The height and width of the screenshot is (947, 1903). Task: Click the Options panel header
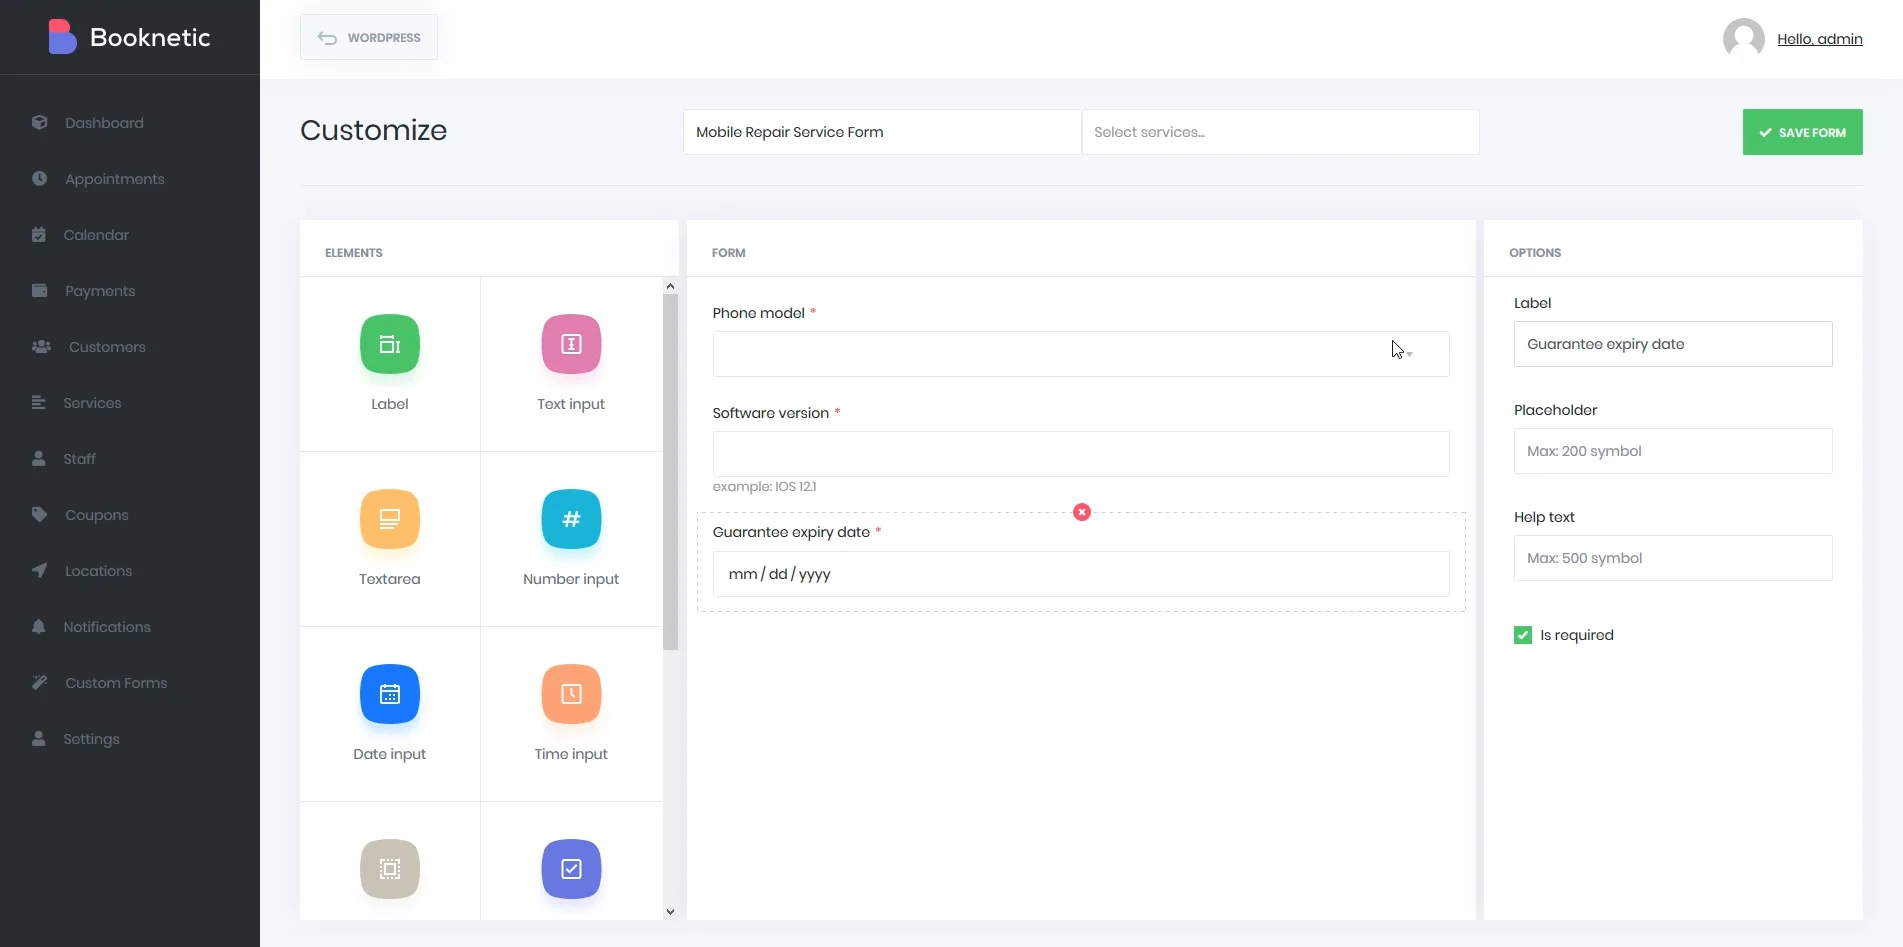[1535, 252]
